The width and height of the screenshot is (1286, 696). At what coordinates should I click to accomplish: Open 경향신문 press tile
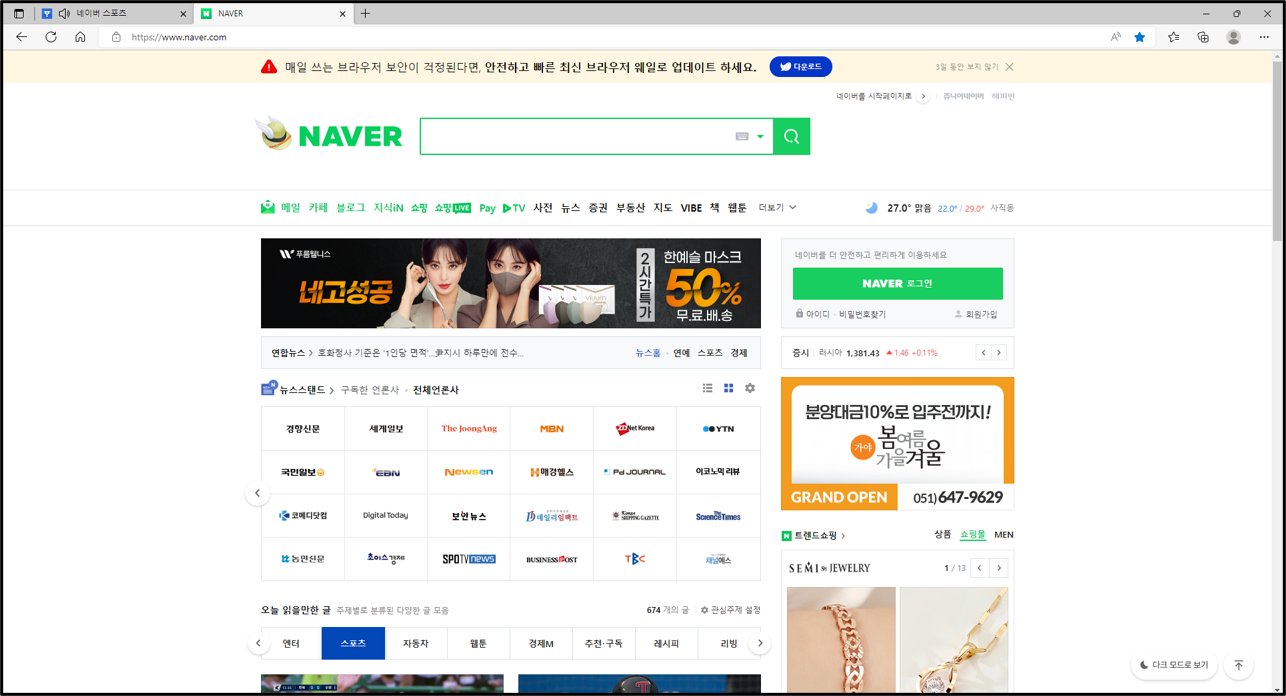coord(303,429)
